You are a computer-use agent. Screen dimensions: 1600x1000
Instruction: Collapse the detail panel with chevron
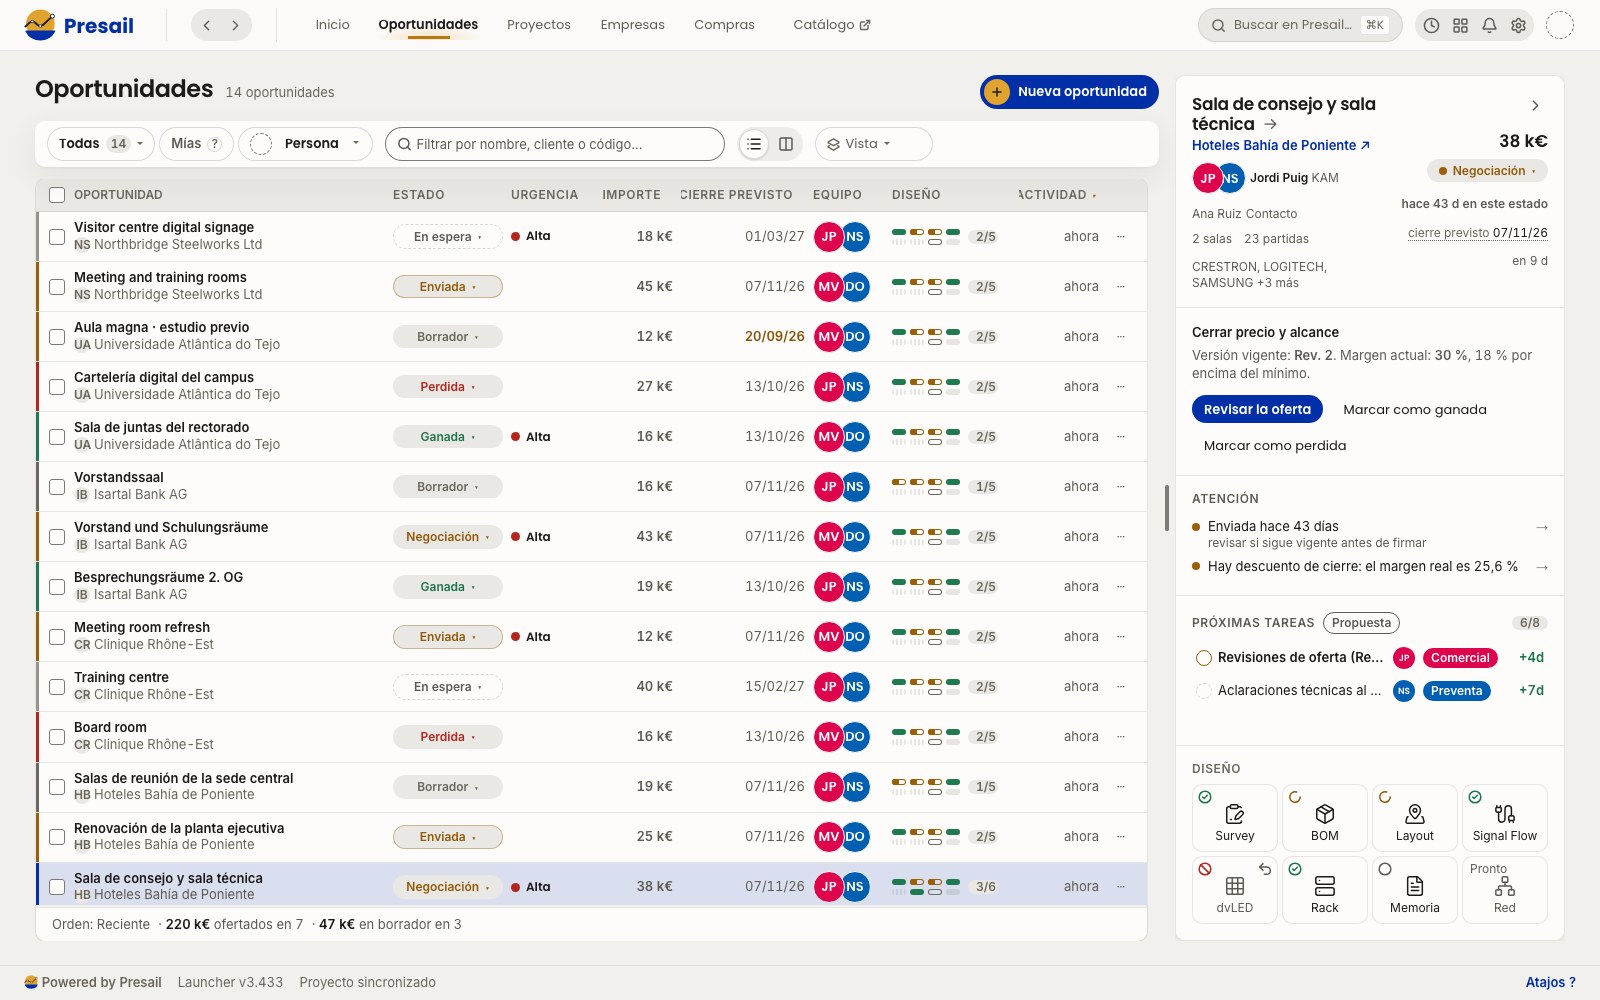click(1535, 105)
